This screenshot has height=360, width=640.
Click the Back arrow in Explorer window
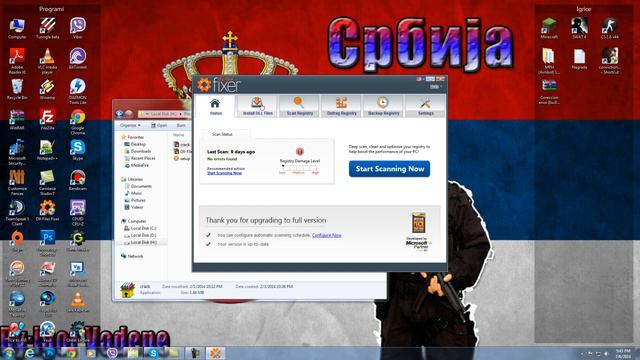(120, 114)
